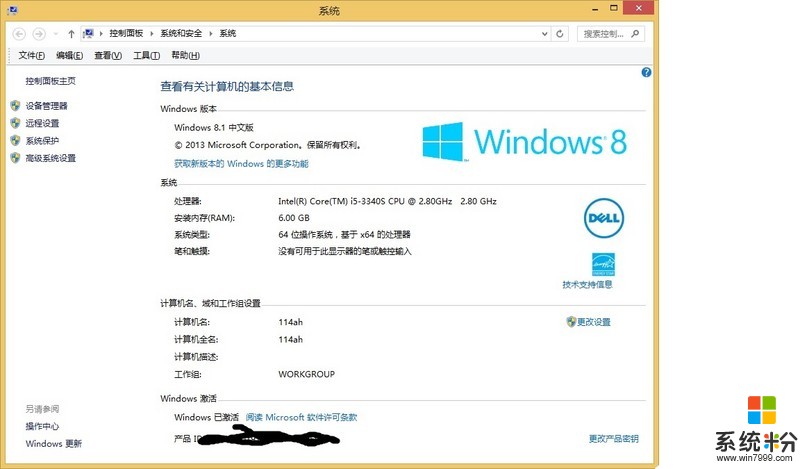This screenshot has height=469, width=800.
Task: Open the 编辑(E) menu
Action: (69, 55)
